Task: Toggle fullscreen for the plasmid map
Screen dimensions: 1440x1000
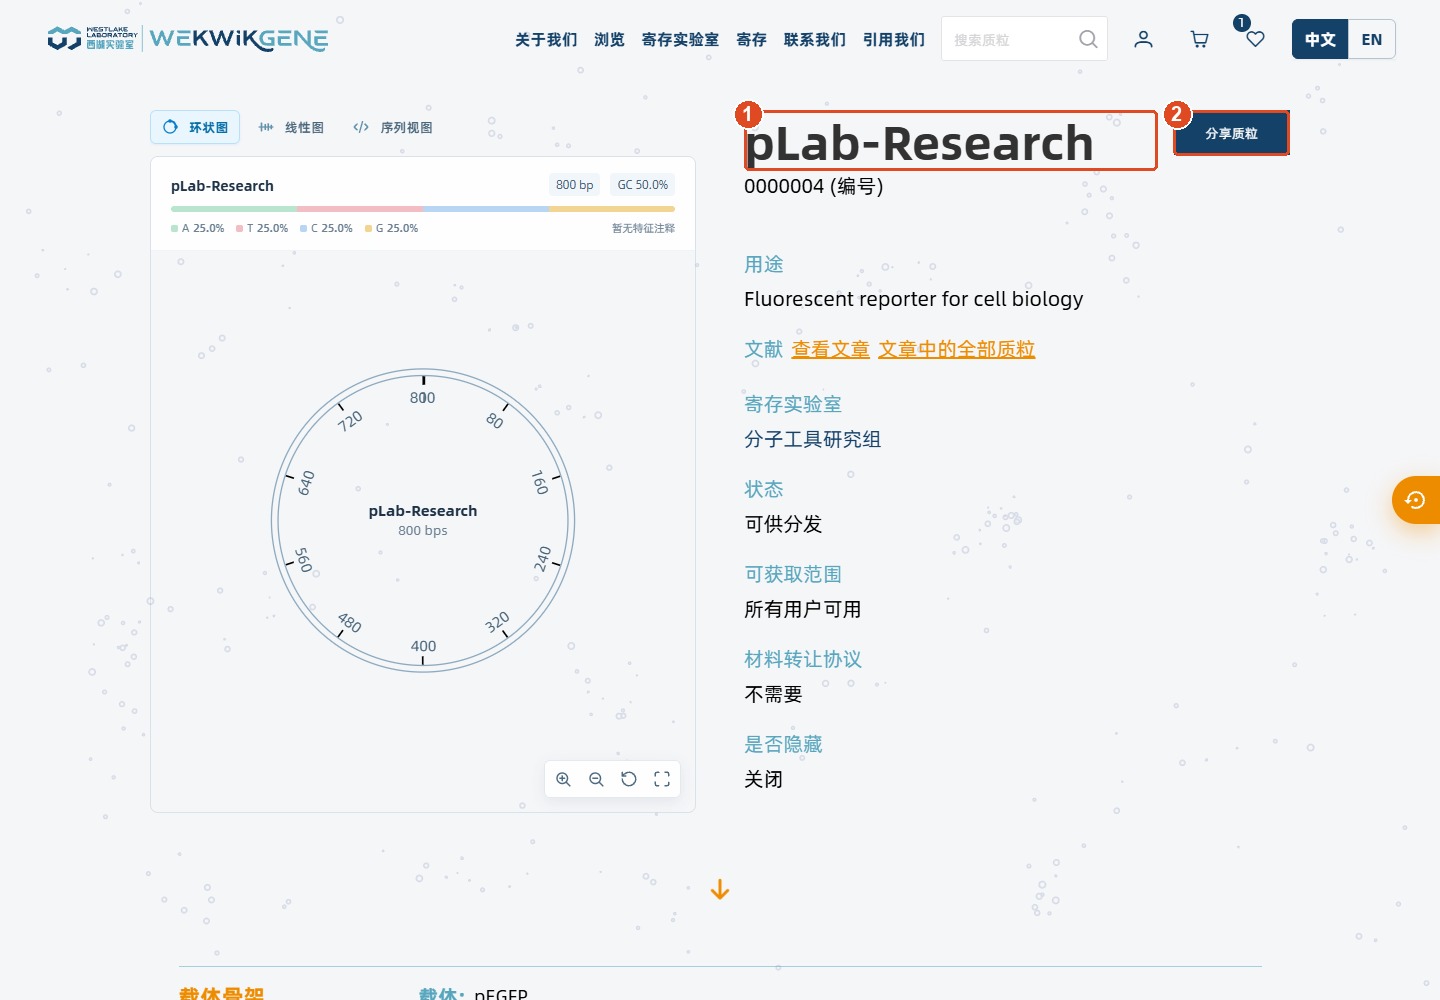Action: [x=662, y=779]
